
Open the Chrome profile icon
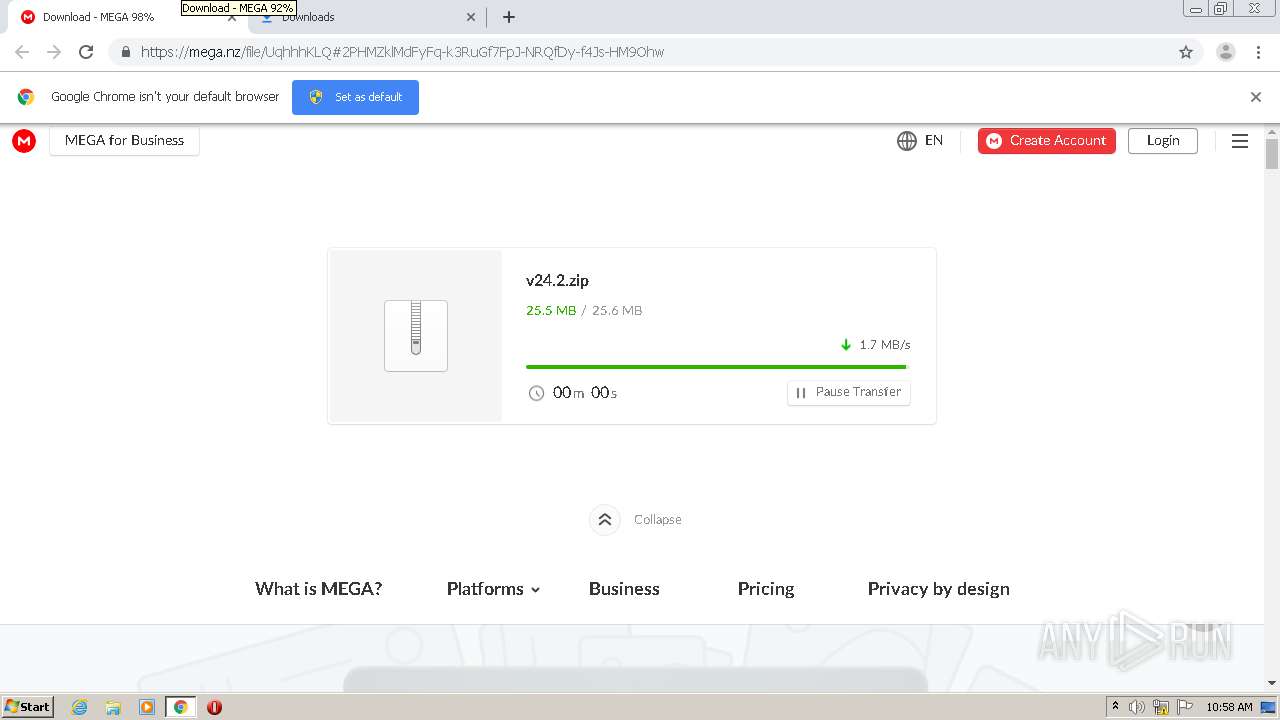(1226, 52)
